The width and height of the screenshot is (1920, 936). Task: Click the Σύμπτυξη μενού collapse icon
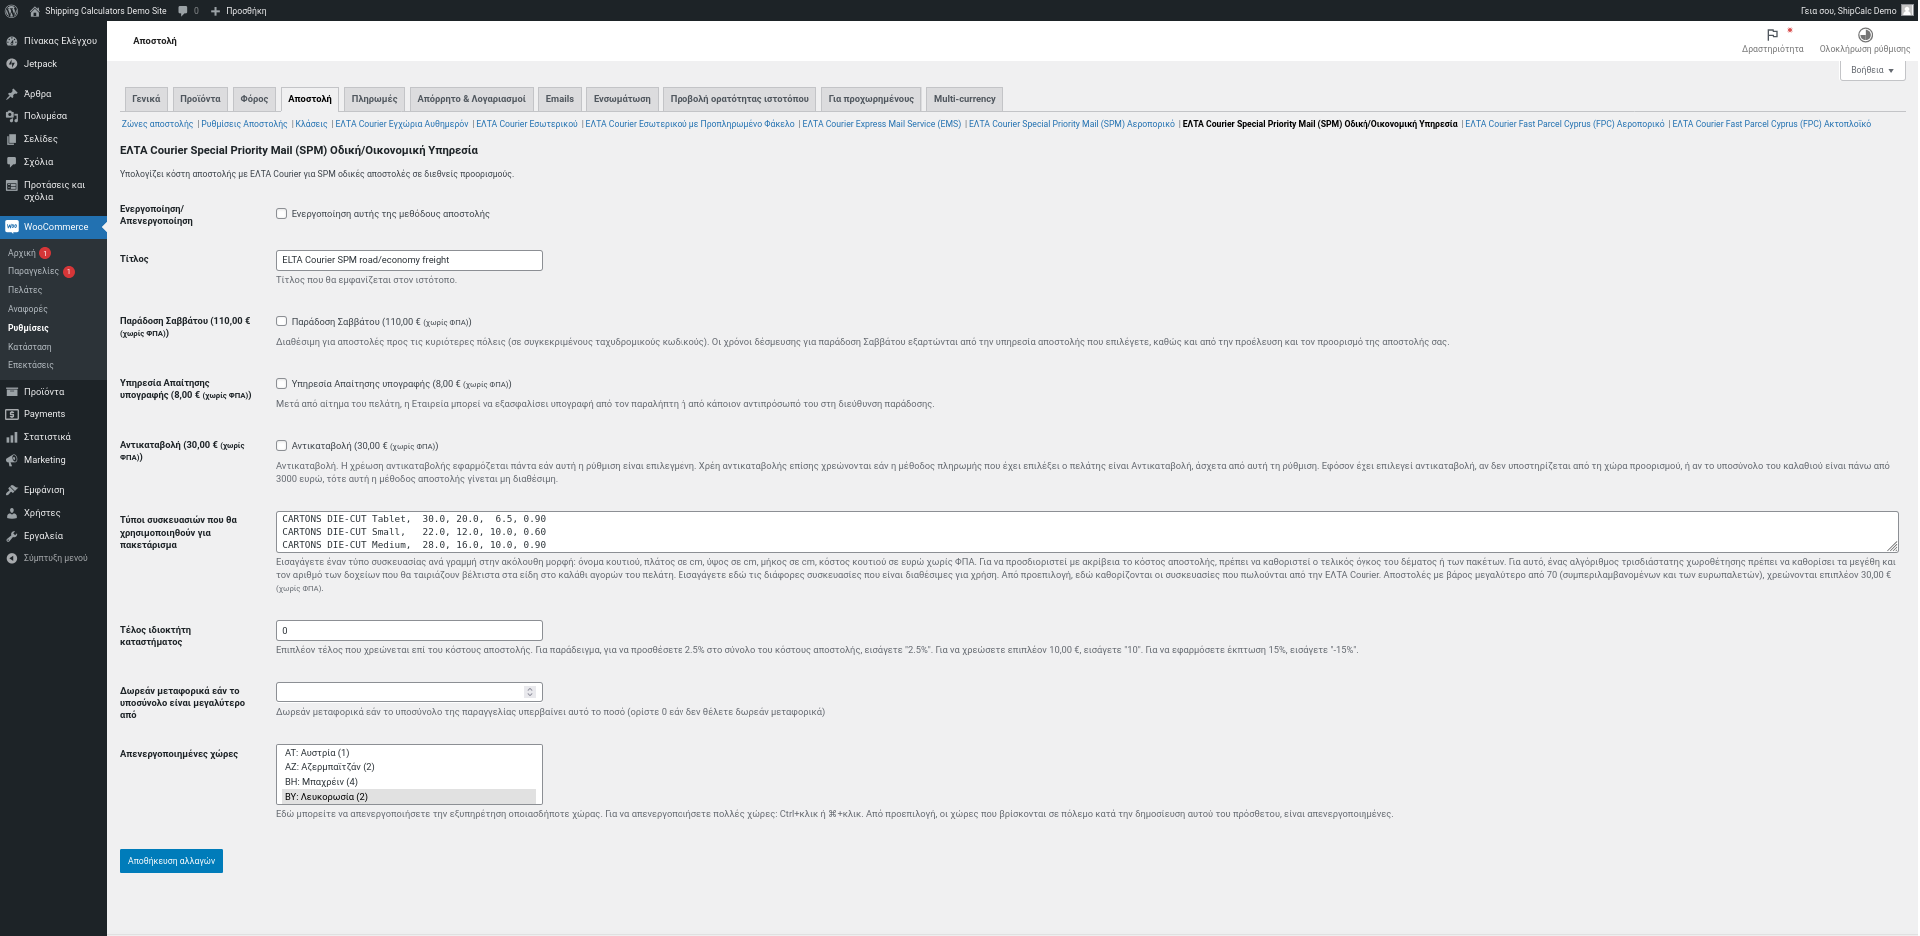(x=12, y=558)
